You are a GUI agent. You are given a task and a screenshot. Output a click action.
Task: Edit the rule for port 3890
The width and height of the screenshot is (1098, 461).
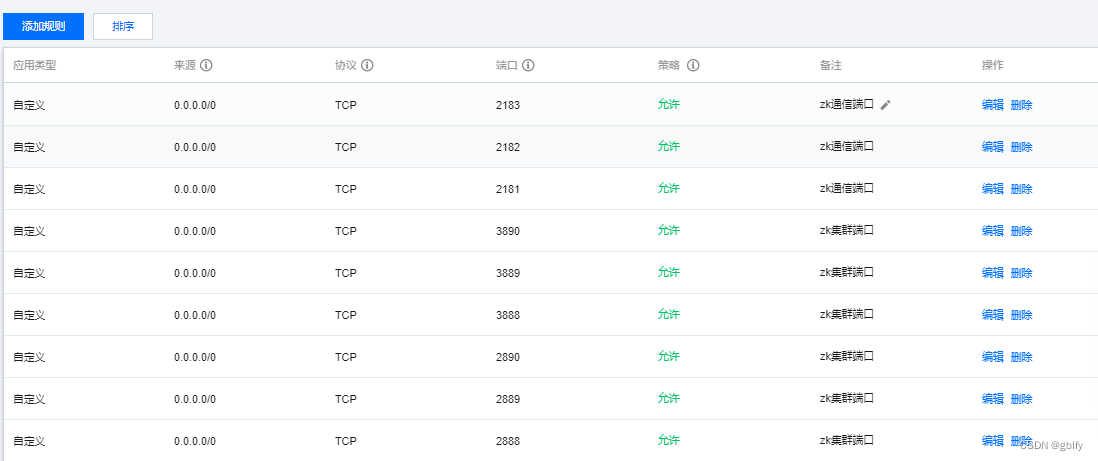click(992, 231)
